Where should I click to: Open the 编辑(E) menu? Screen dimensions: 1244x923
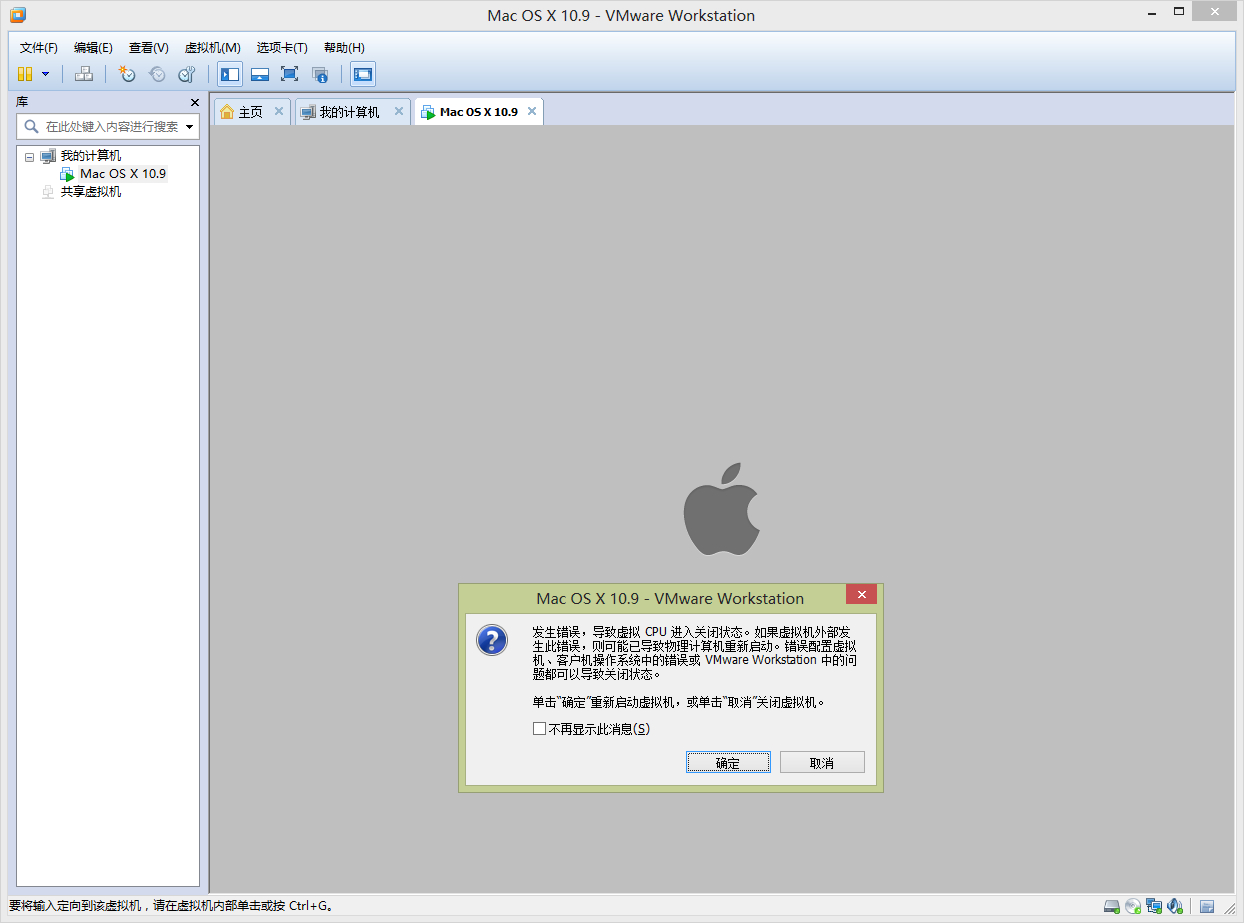click(93, 48)
